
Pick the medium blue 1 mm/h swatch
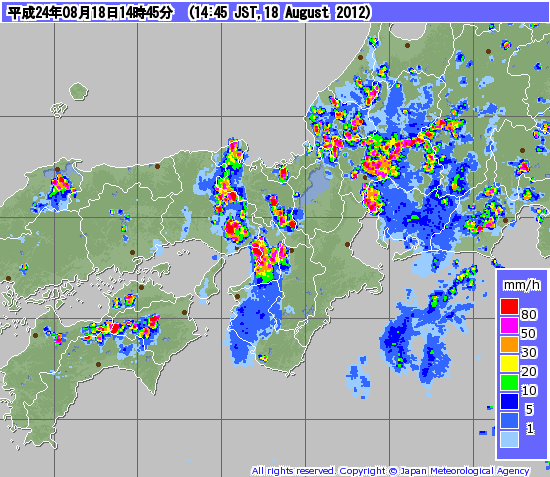509,420
